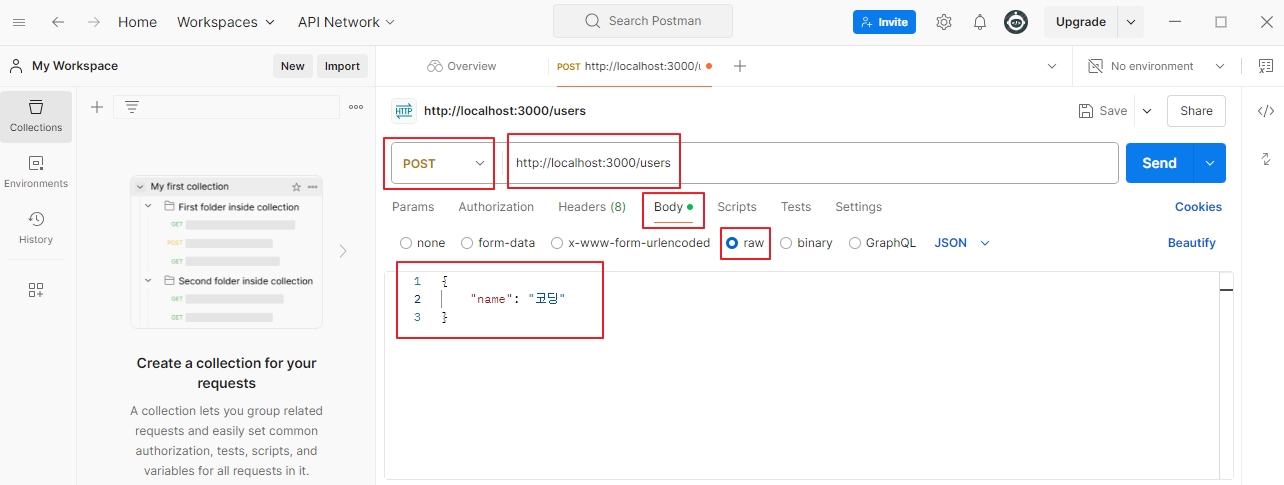The width and height of the screenshot is (1284, 485).
Task: Open the Collections sidebar icon
Action: (x=36, y=116)
